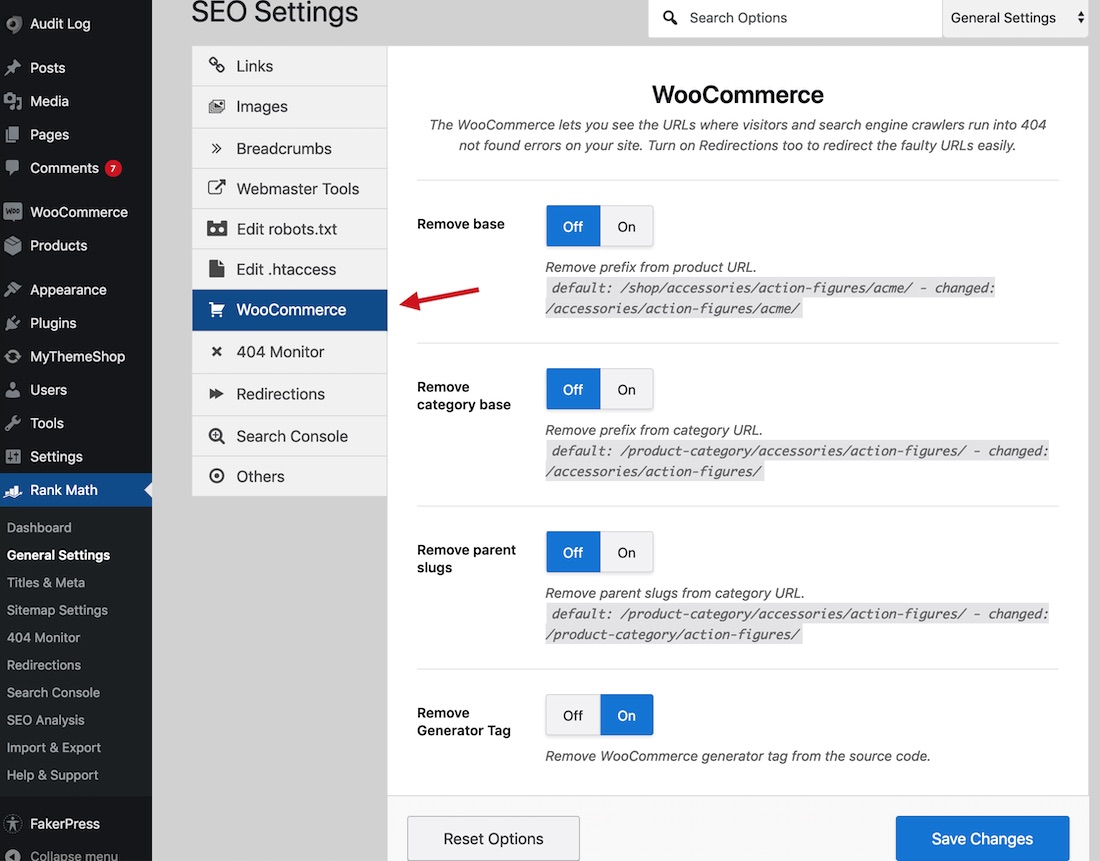Screen dimensions: 1100x861
Task: Open the General Settings dropdown selector
Action: [x=1015, y=18]
